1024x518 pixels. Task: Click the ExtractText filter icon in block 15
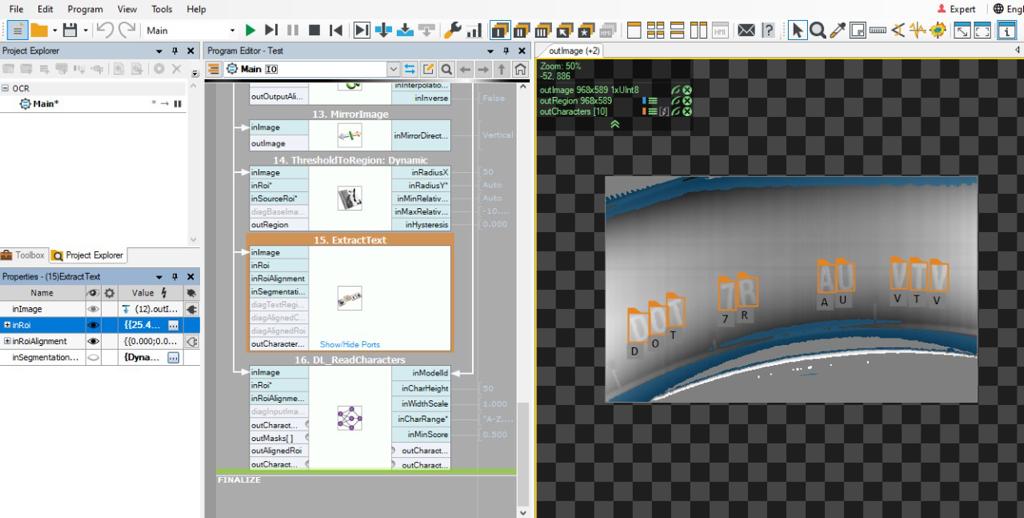[x=349, y=297]
